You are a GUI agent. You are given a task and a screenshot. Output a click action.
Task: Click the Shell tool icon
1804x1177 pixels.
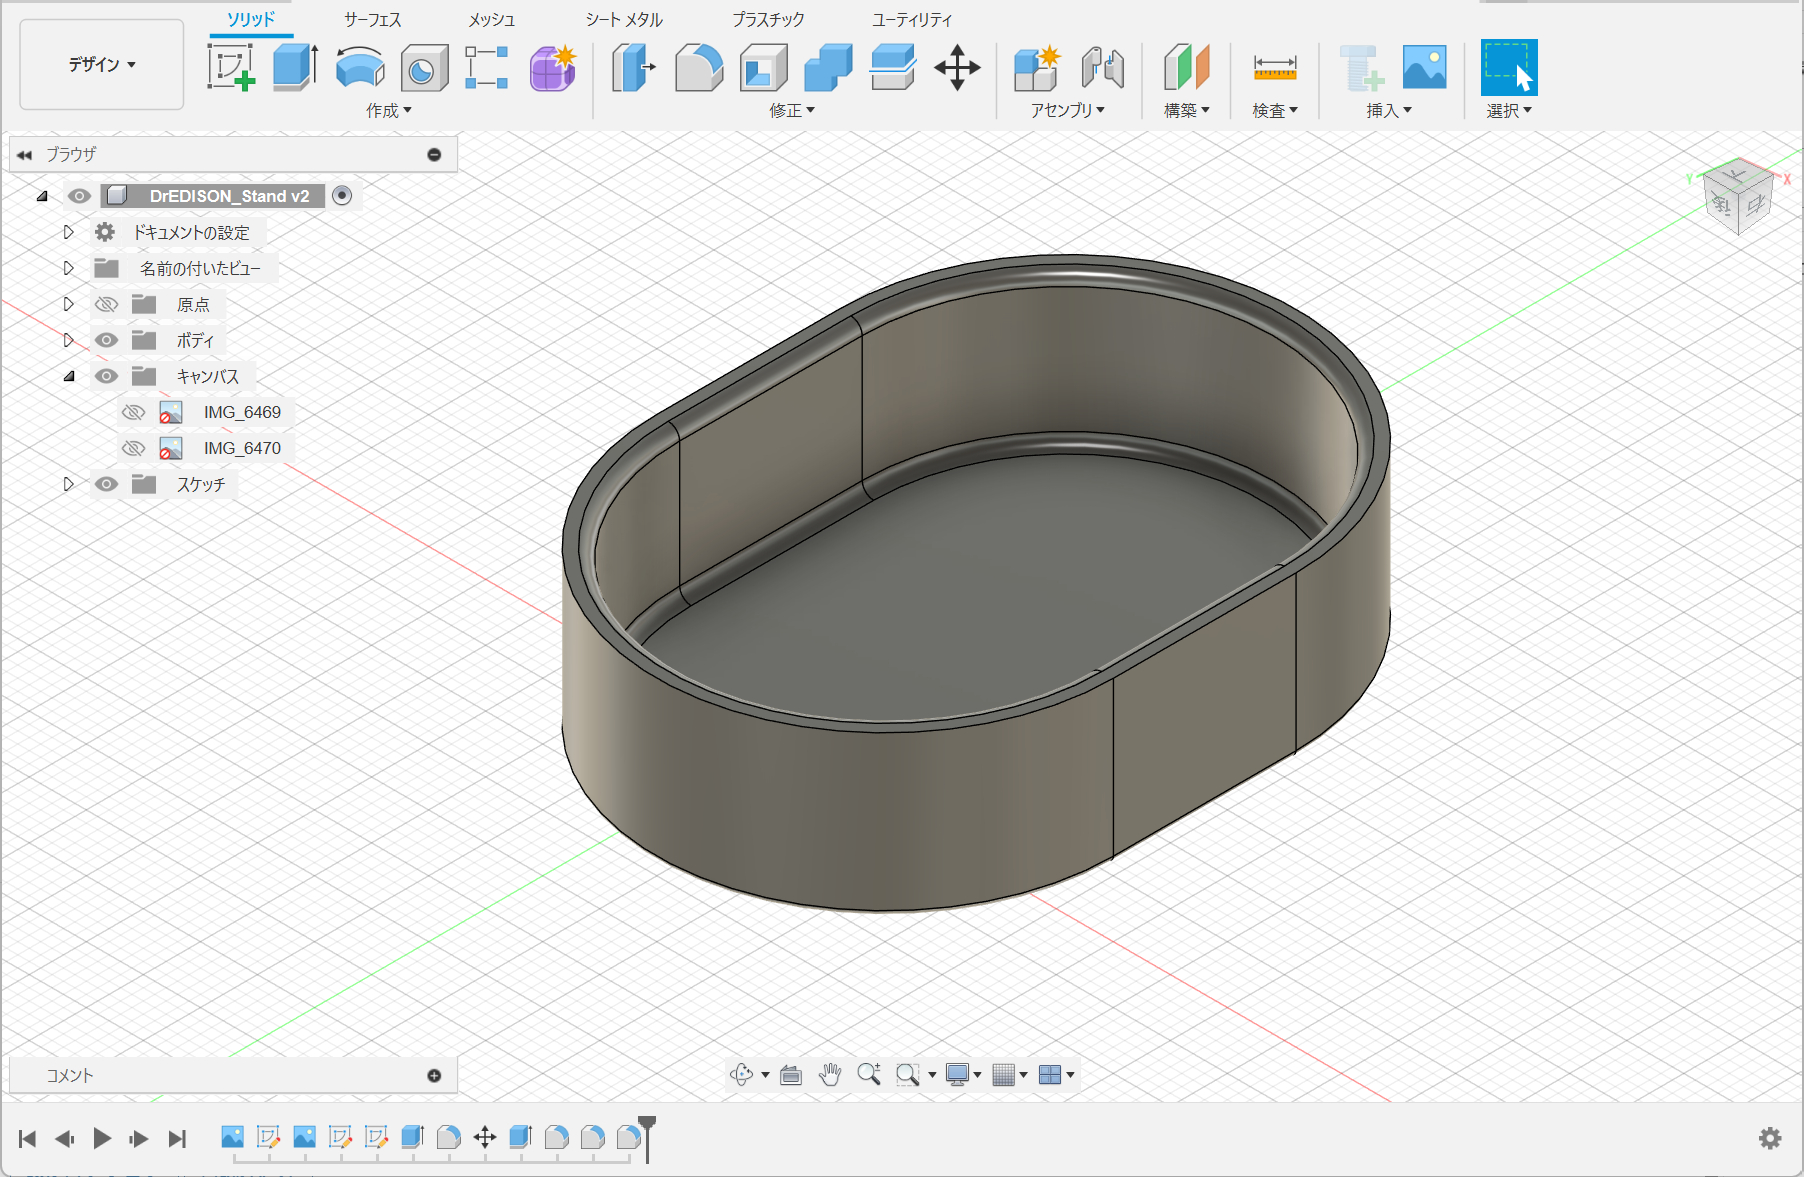tap(763, 67)
